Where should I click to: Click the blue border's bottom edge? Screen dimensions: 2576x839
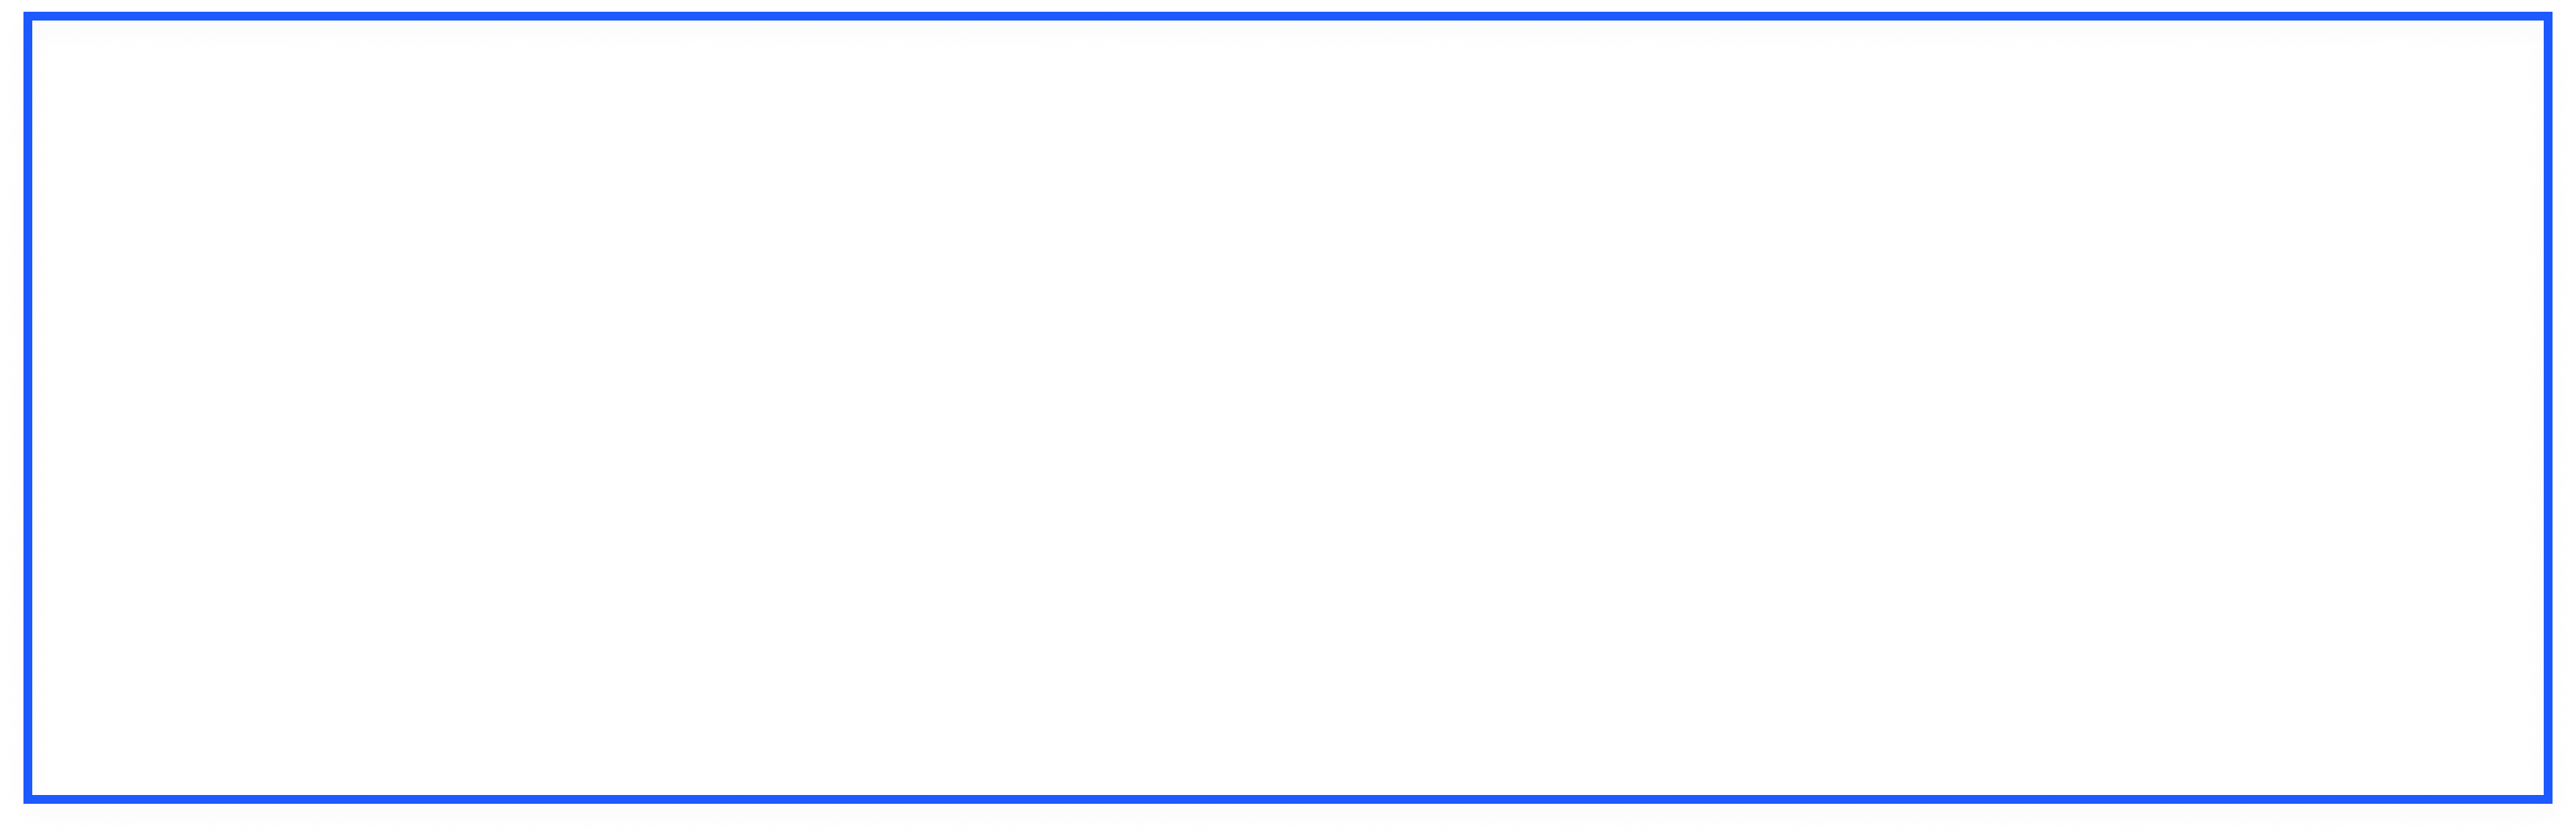coord(1288,798)
